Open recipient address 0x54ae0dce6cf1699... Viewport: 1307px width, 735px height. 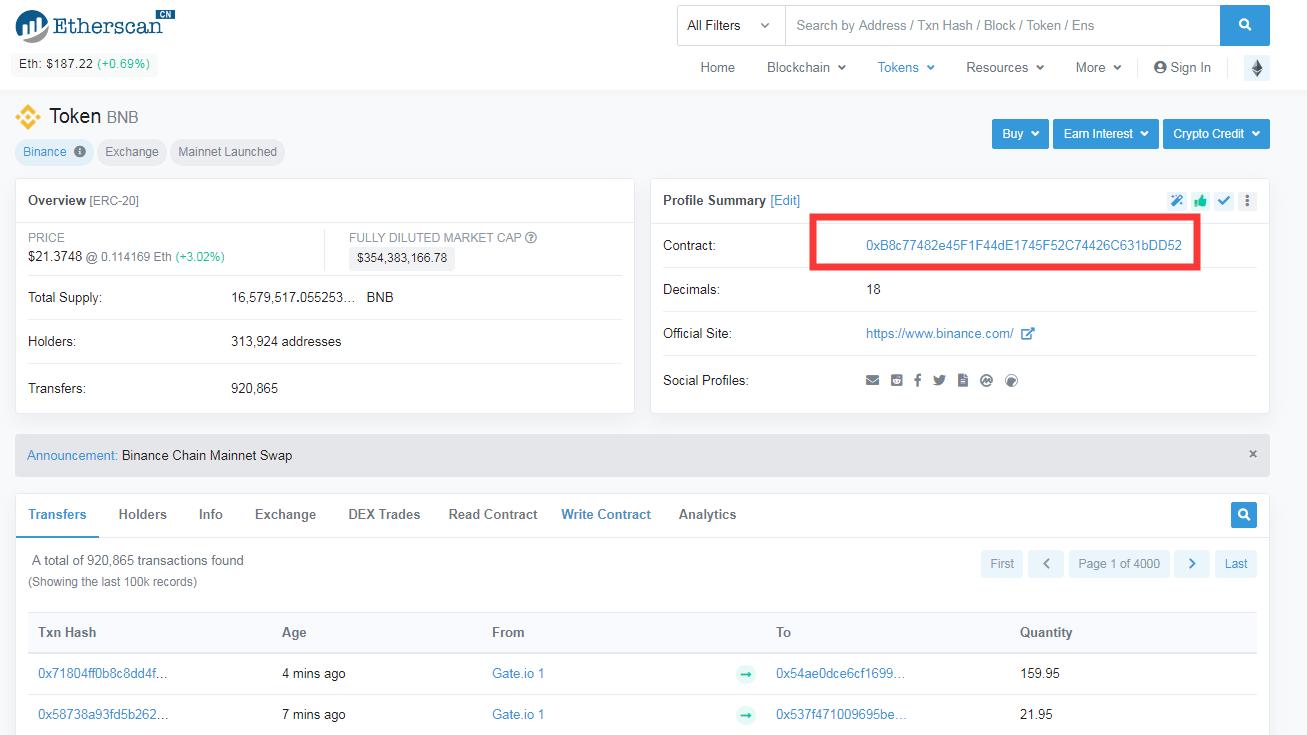(x=840, y=674)
